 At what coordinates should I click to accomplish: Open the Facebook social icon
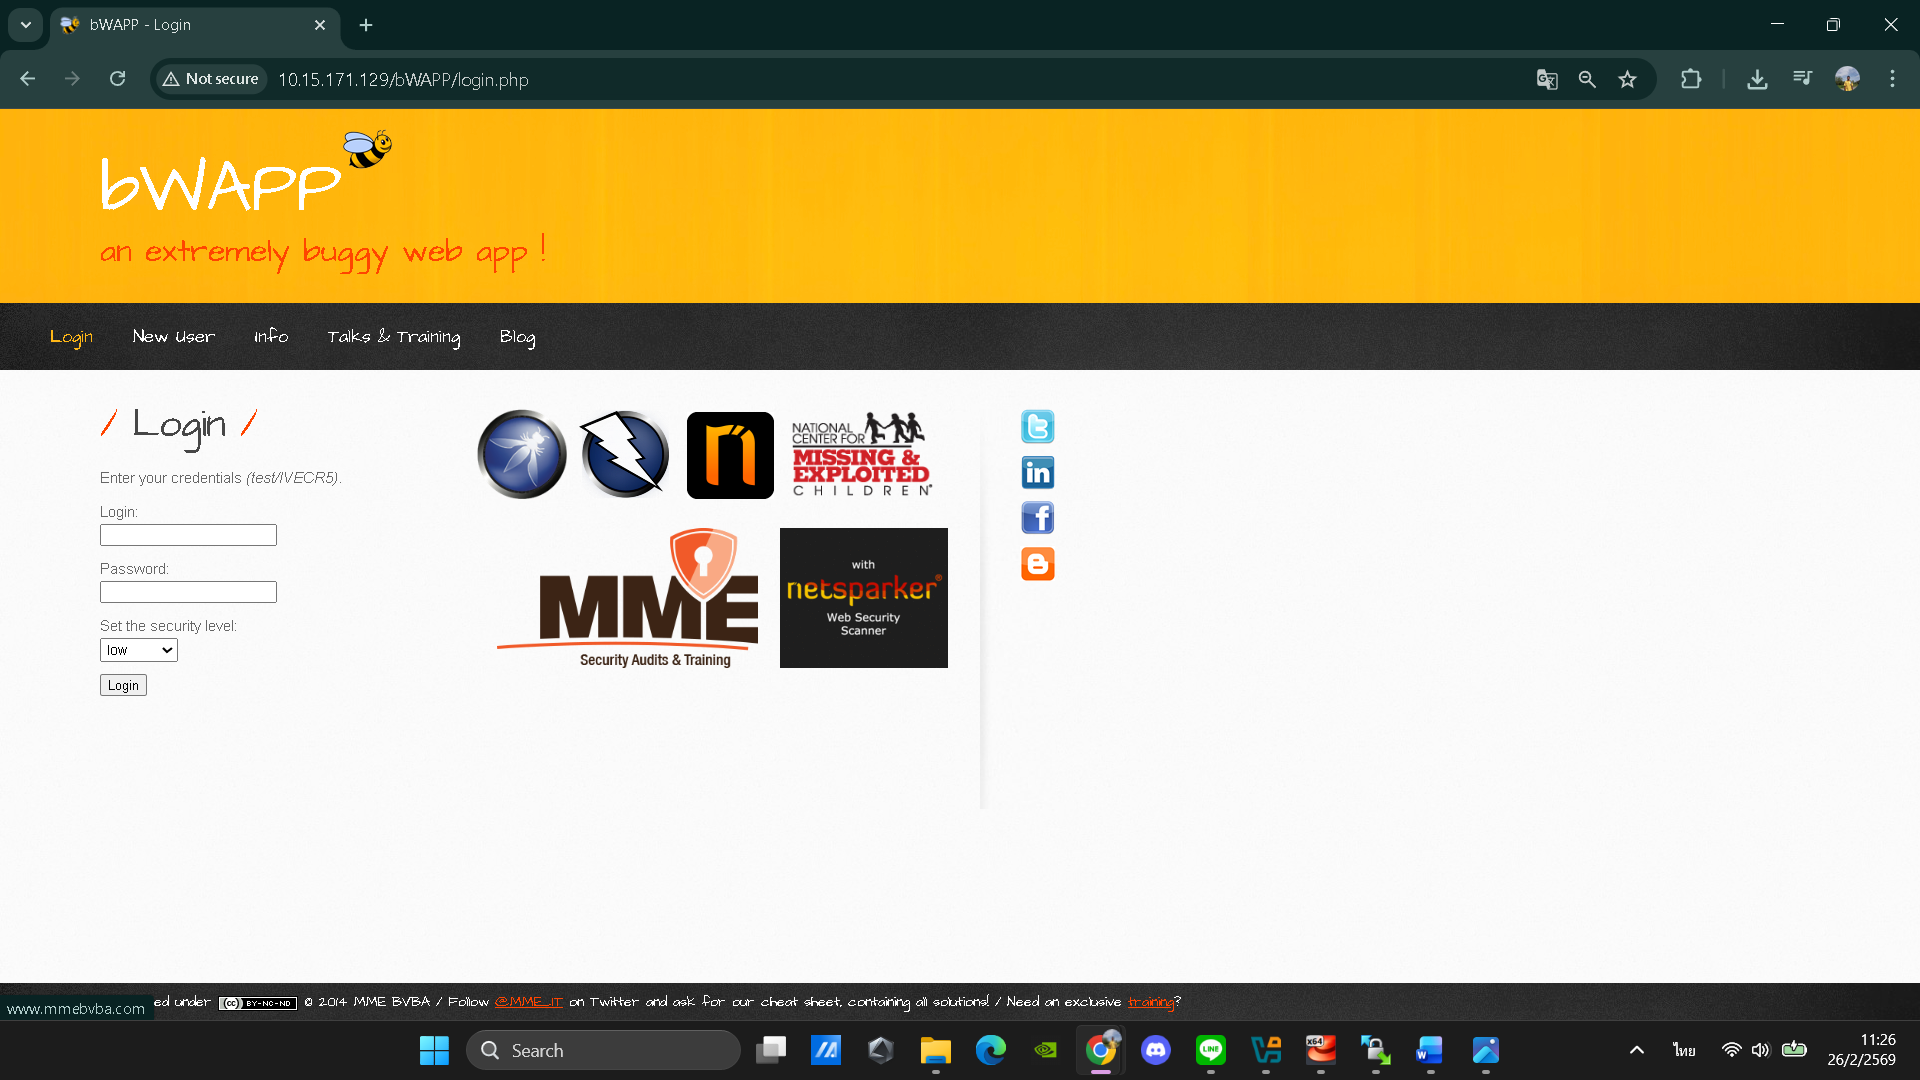tap(1037, 518)
